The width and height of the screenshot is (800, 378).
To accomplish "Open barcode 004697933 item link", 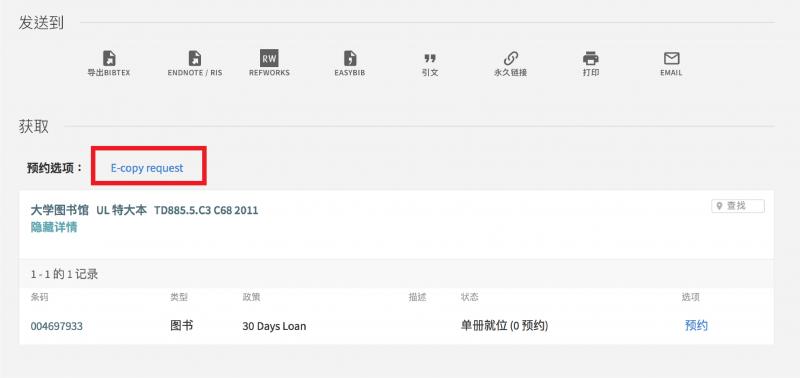I will 57,326.
